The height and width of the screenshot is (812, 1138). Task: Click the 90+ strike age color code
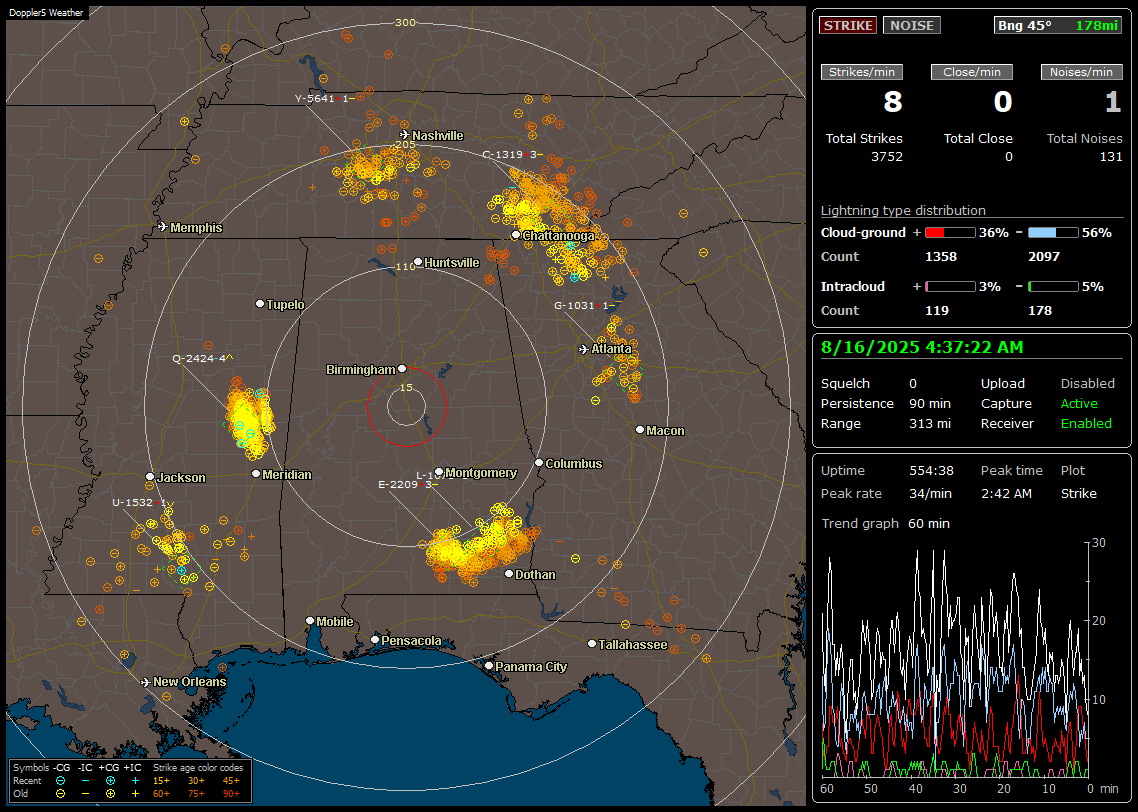tap(231, 794)
